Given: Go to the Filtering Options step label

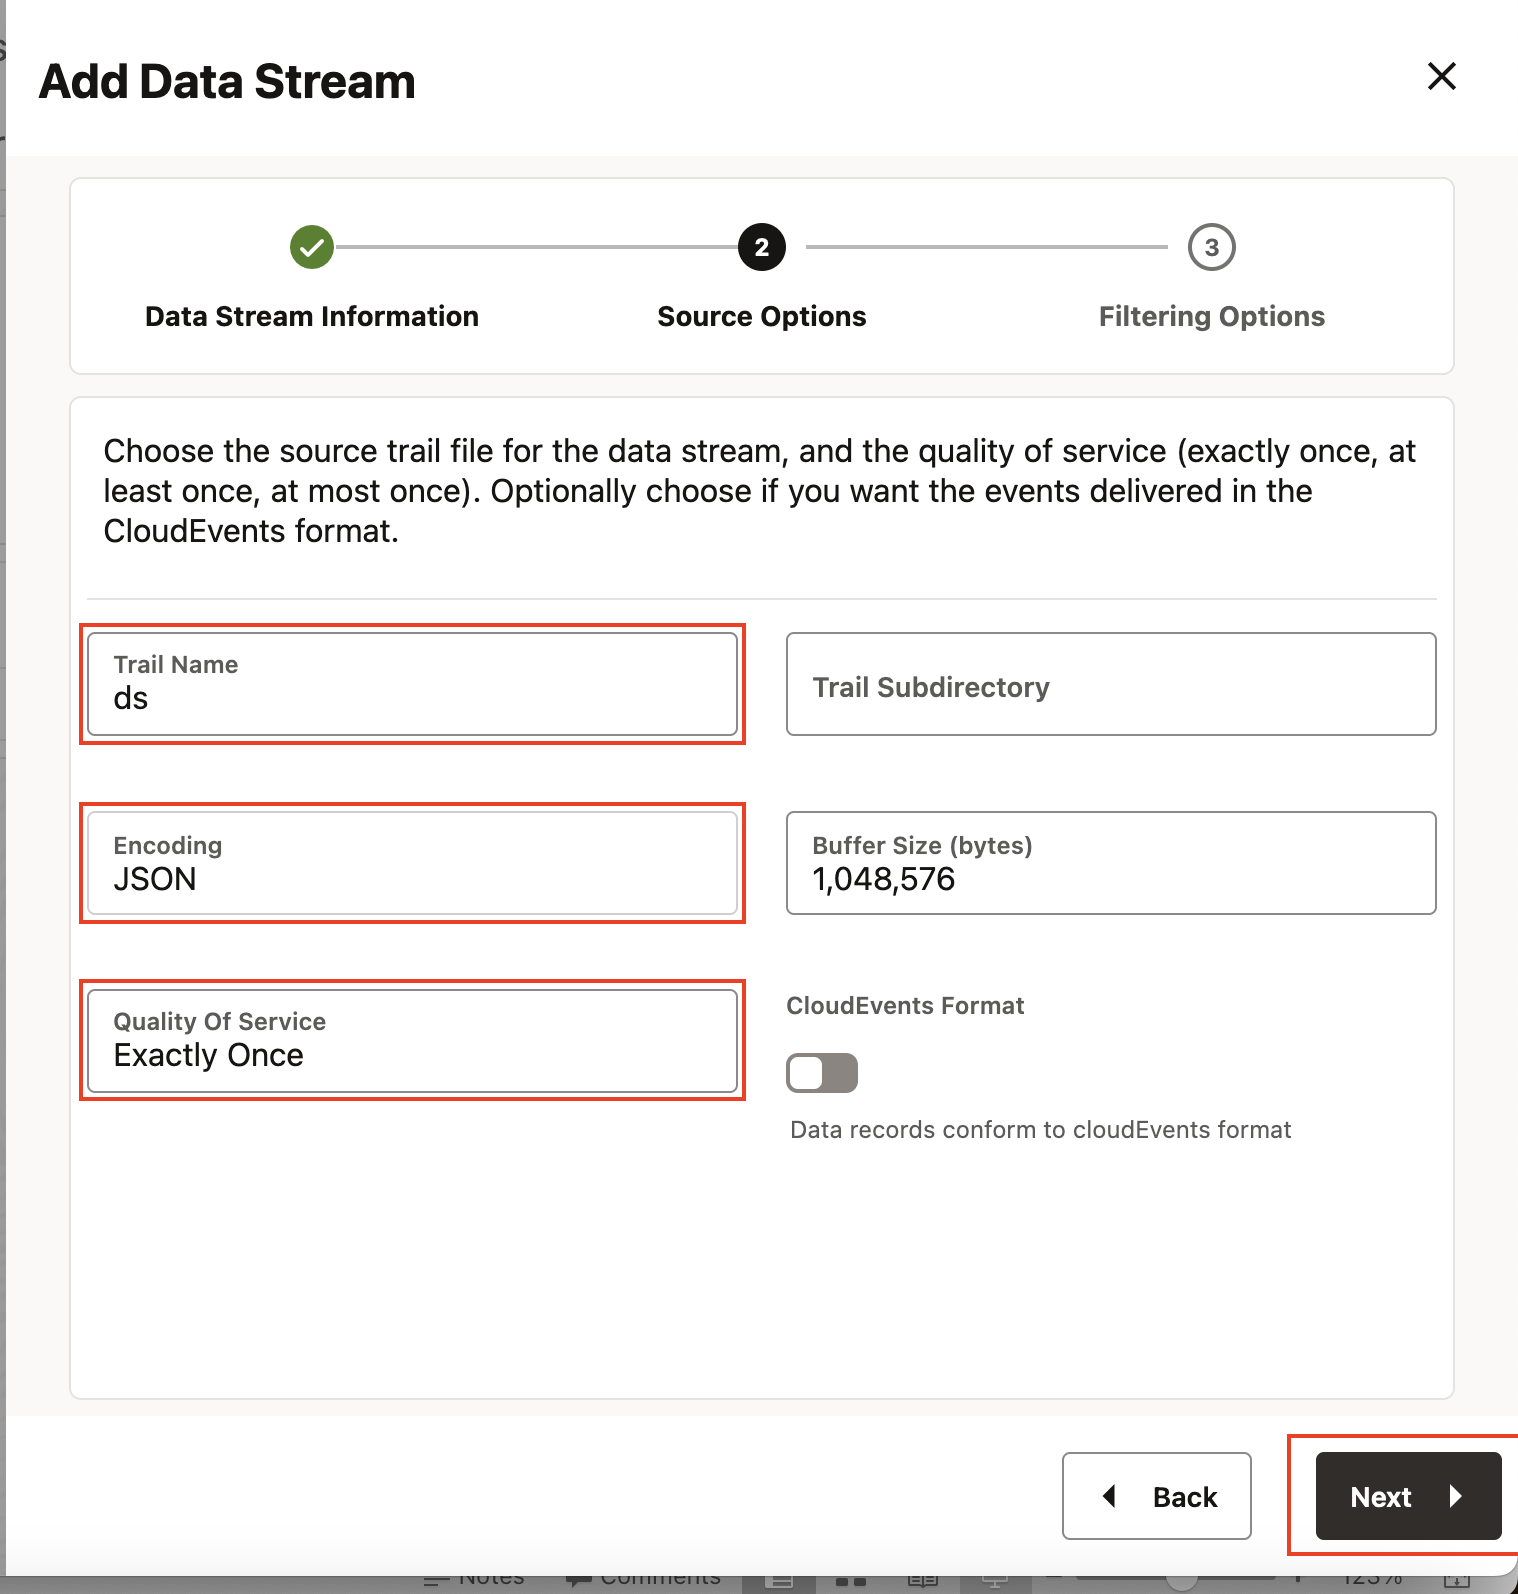Looking at the screenshot, I should click(1211, 317).
